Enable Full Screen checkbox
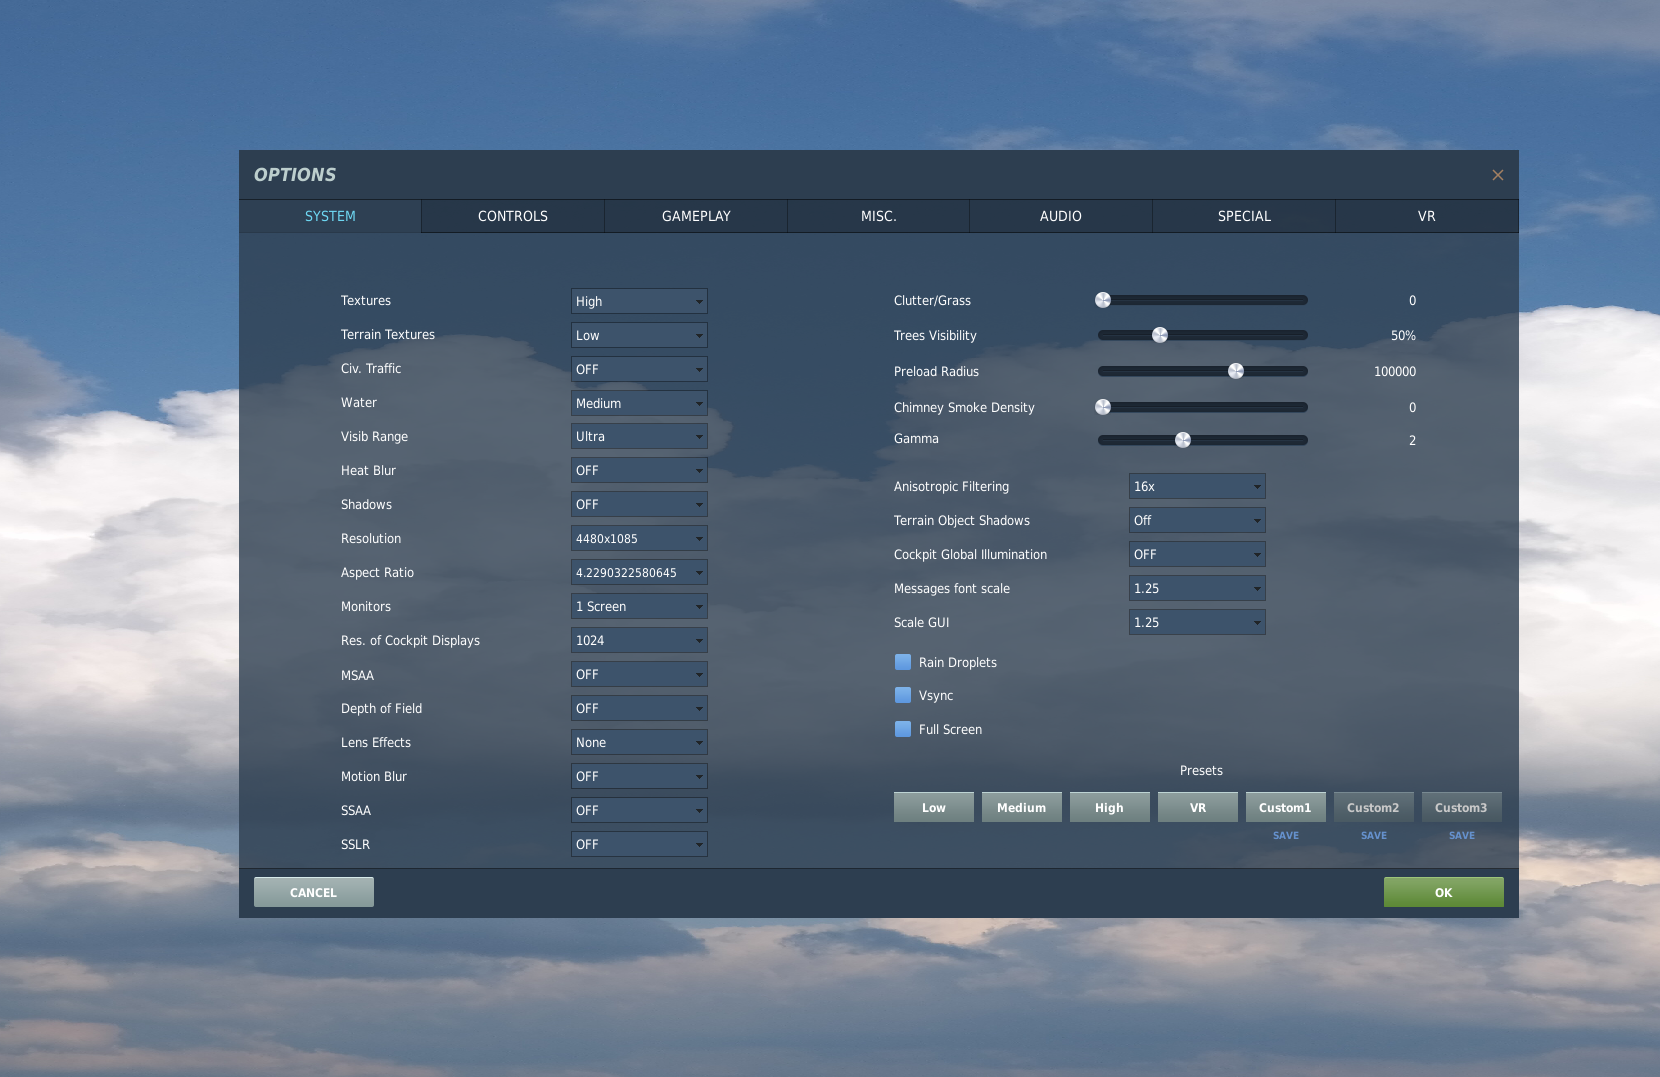The height and width of the screenshot is (1077, 1660). point(903,729)
